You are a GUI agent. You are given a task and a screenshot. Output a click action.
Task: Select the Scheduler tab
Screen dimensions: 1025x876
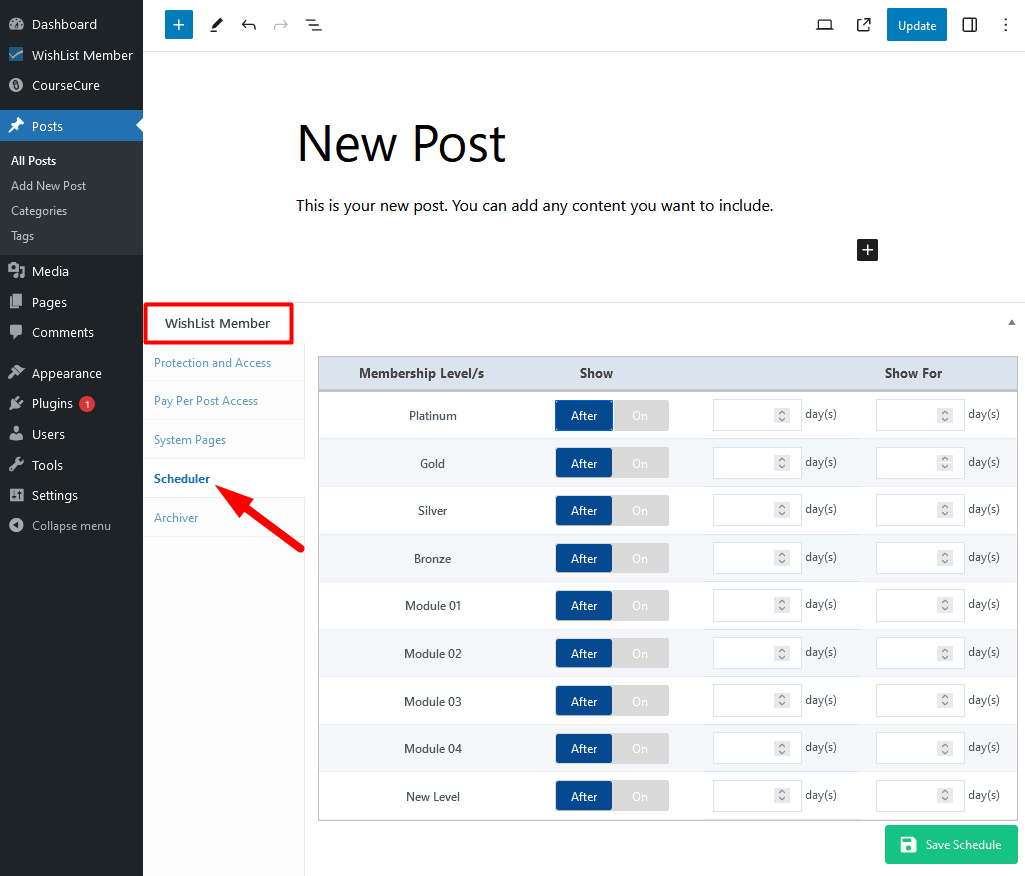(x=182, y=479)
